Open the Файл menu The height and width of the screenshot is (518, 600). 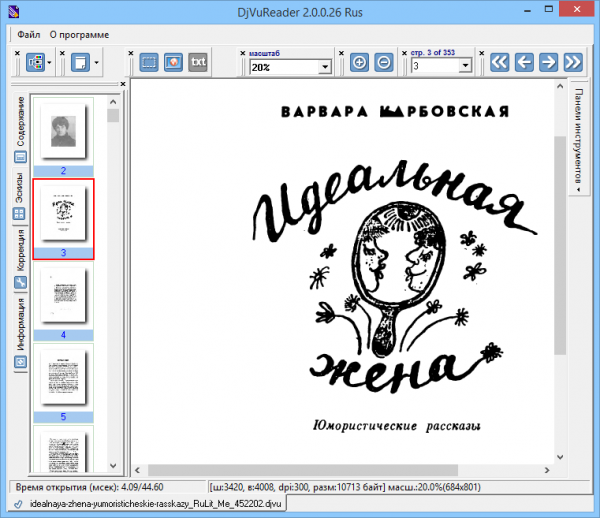point(29,35)
